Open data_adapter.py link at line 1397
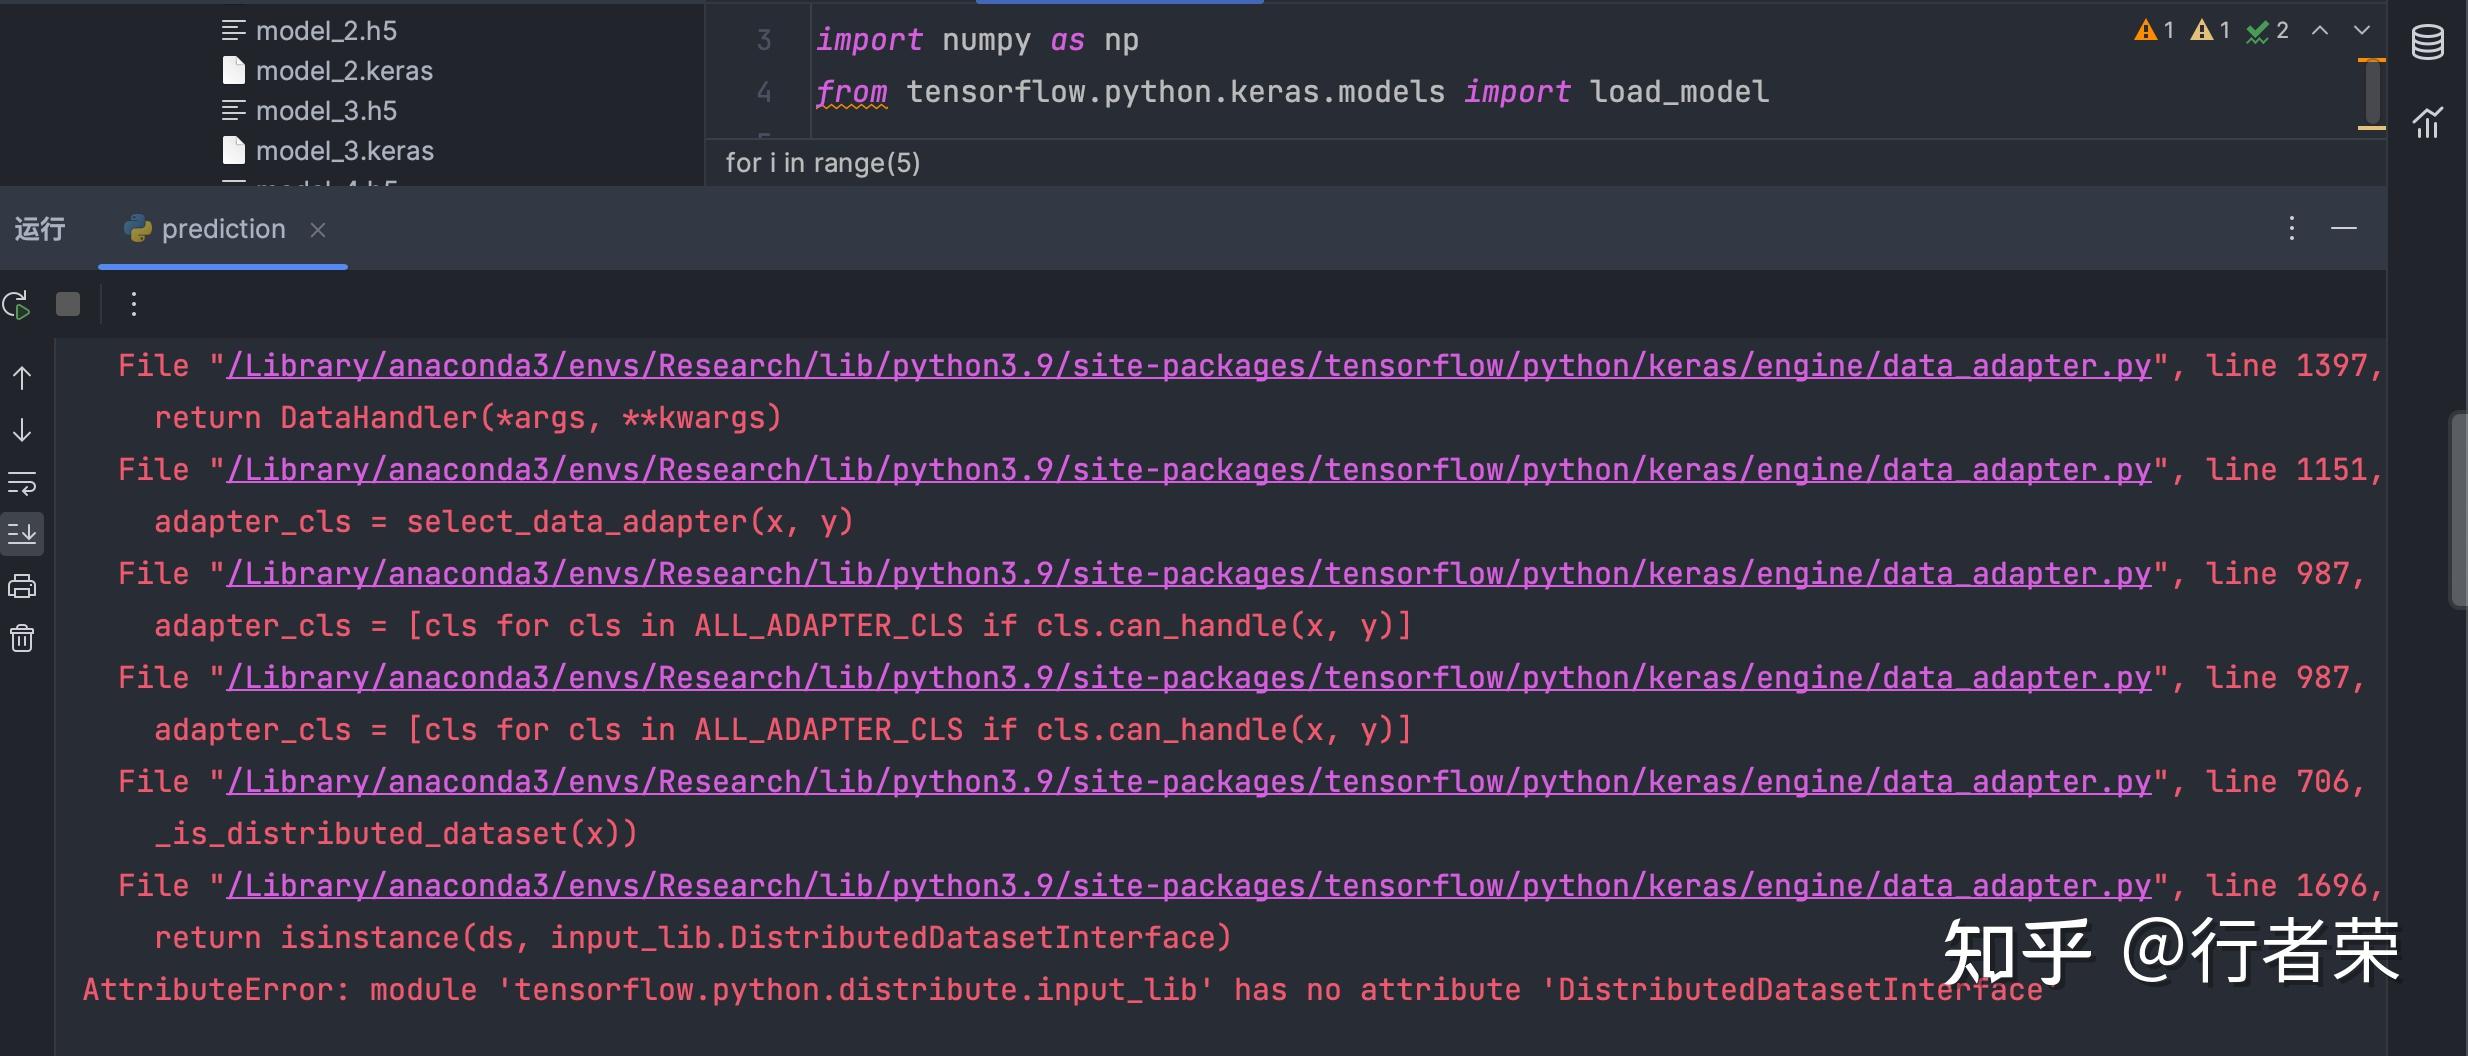This screenshot has width=2468, height=1056. (1188, 366)
